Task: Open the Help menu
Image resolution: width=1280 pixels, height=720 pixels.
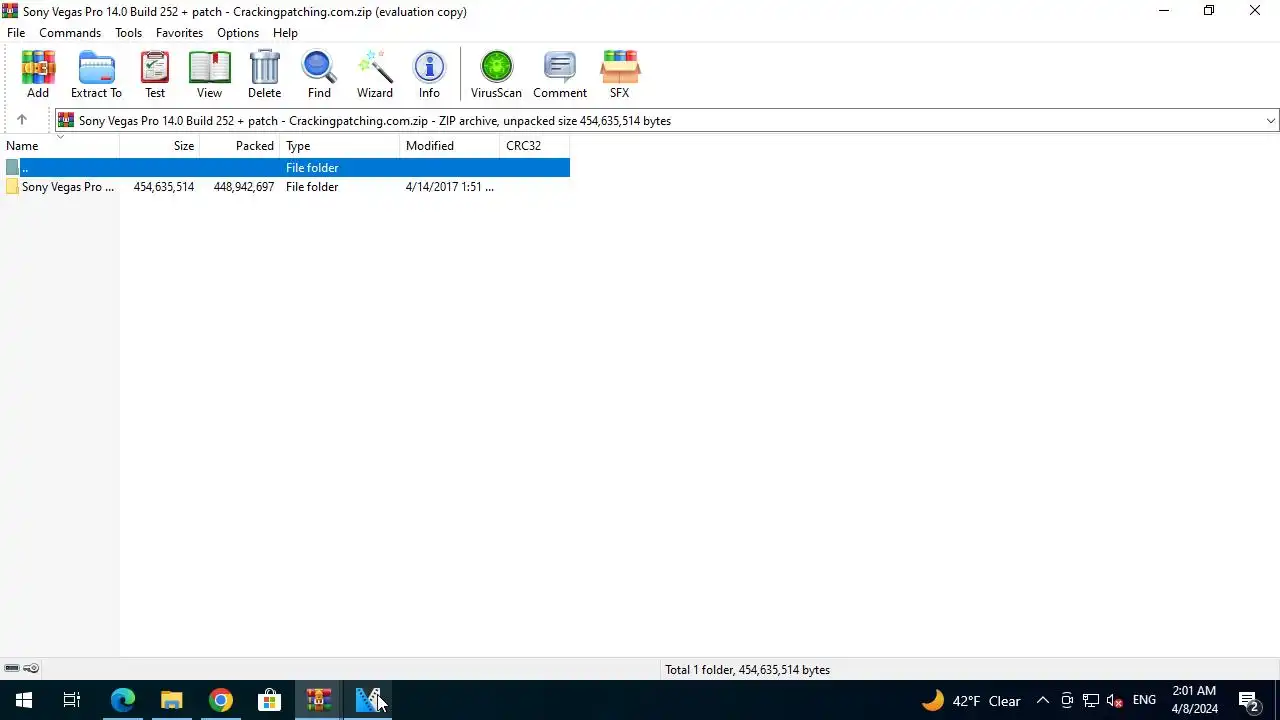Action: pos(285,32)
